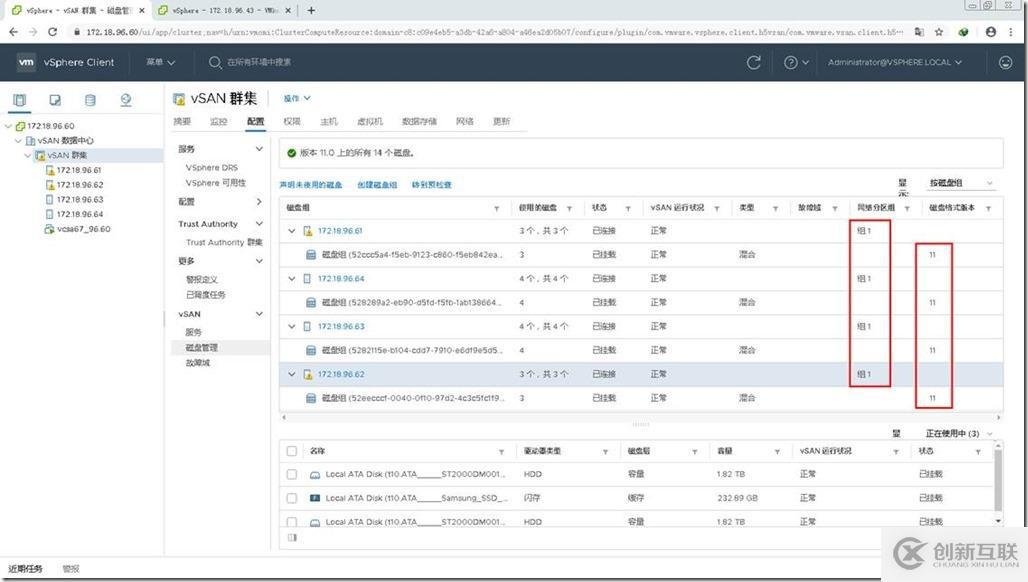Click filter icon on vSAN 运行状况 column
The image size is (1028, 582).
pyautogui.click(x=717, y=208)
